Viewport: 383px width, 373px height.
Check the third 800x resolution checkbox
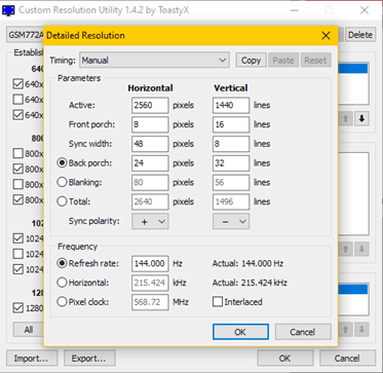click(18, 184)
